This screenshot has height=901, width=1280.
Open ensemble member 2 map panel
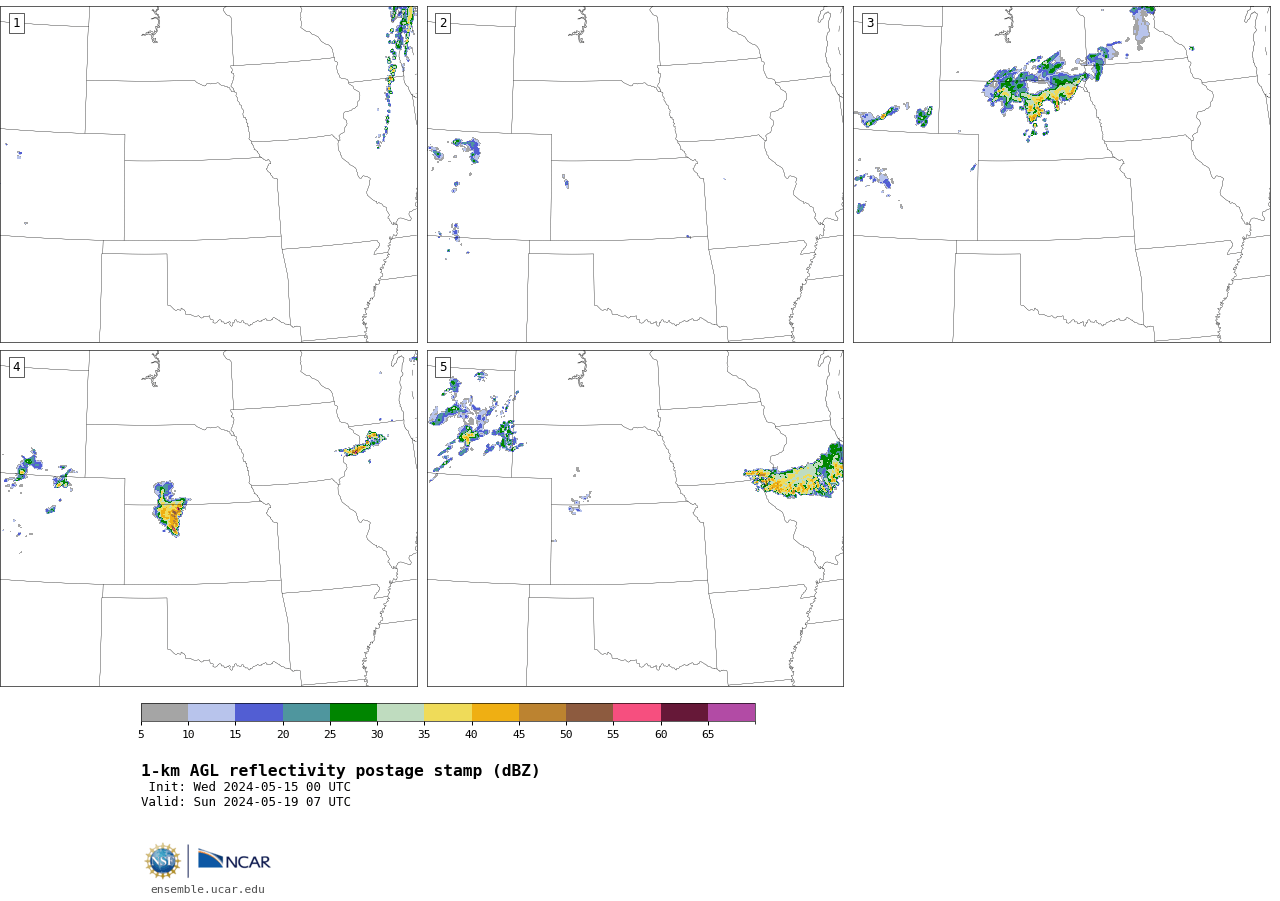click(635, 174)
